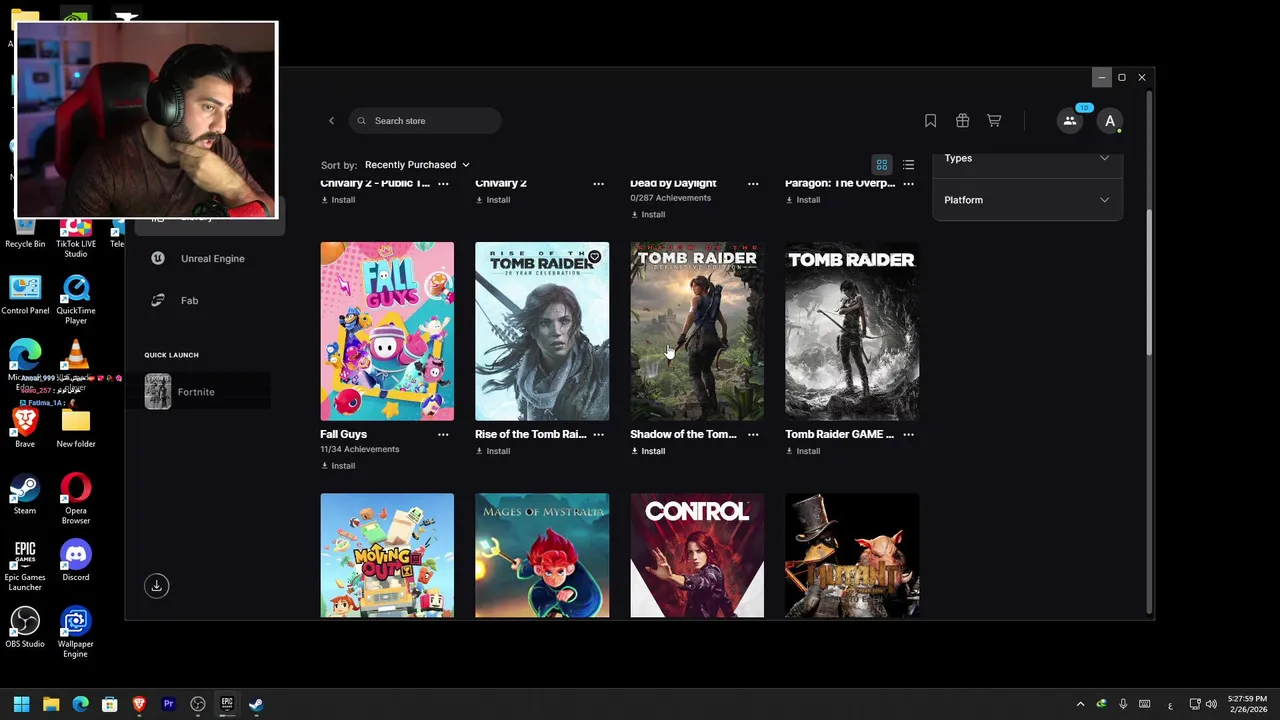Install Shadow of the Tomb Raider
The height and width of the screenshot is (720, 1280).
[648, 451]
